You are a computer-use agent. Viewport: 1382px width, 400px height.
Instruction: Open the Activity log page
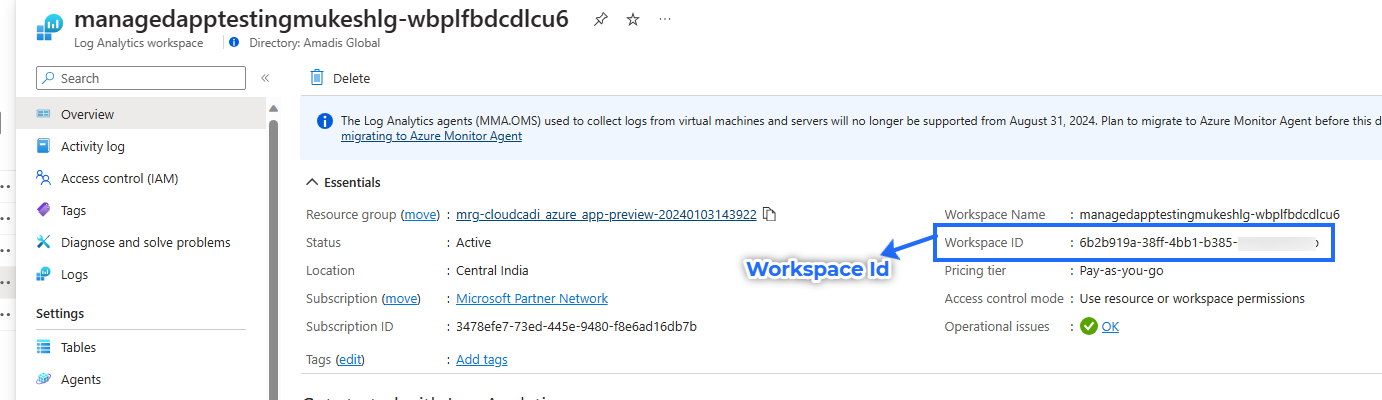(x=92, y=146)
